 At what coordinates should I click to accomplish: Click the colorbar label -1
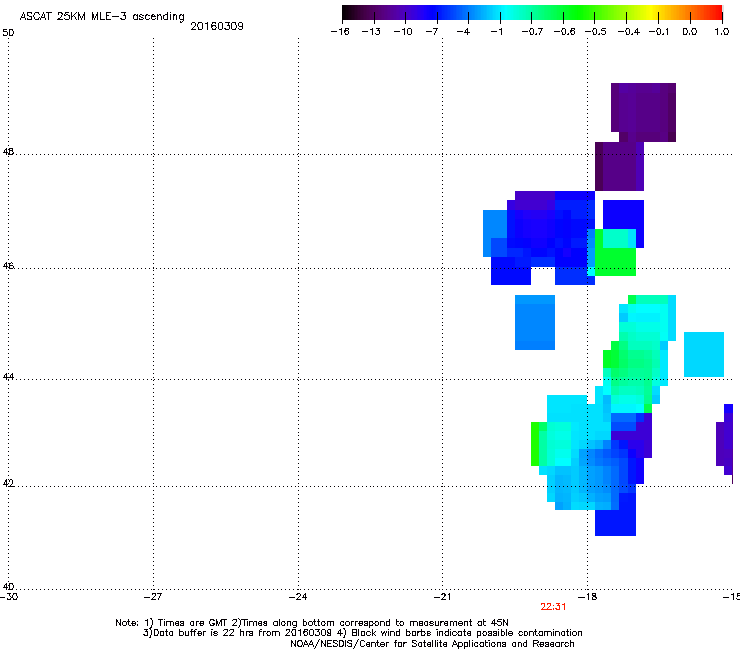coord(497,32)
